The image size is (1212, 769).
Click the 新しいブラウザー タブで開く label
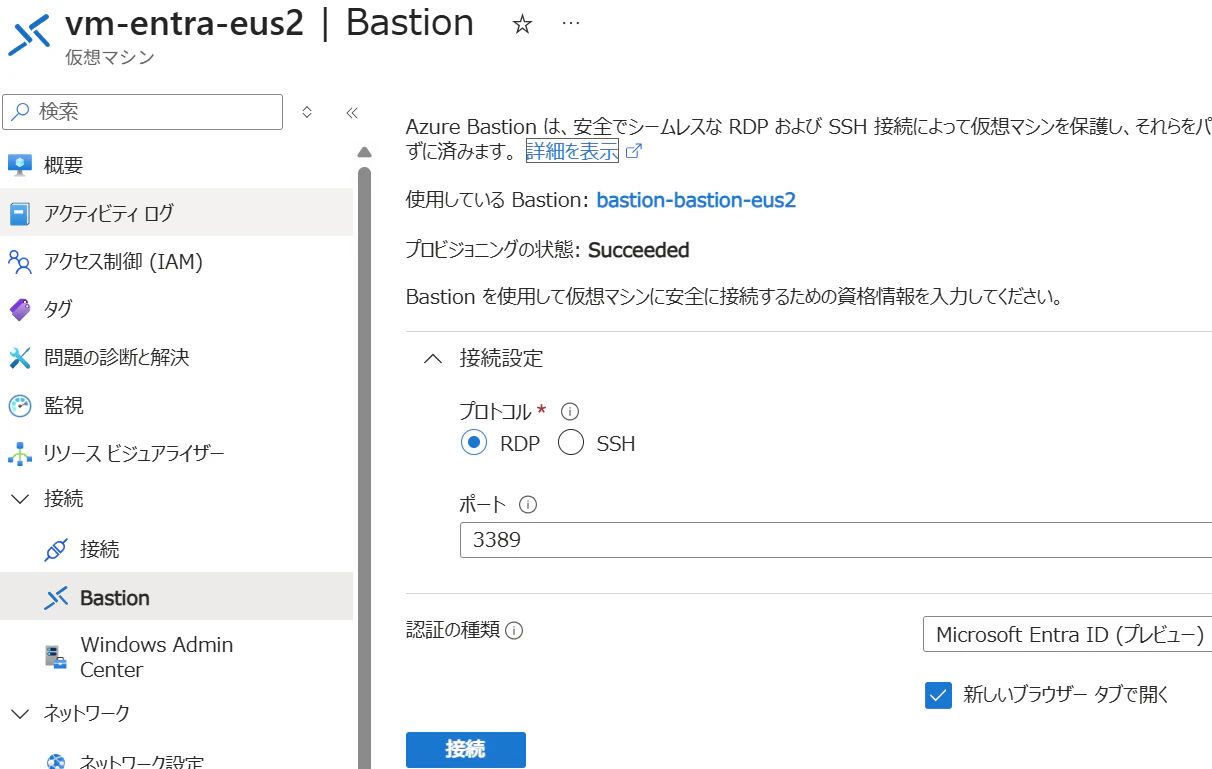pos(1066,695)
